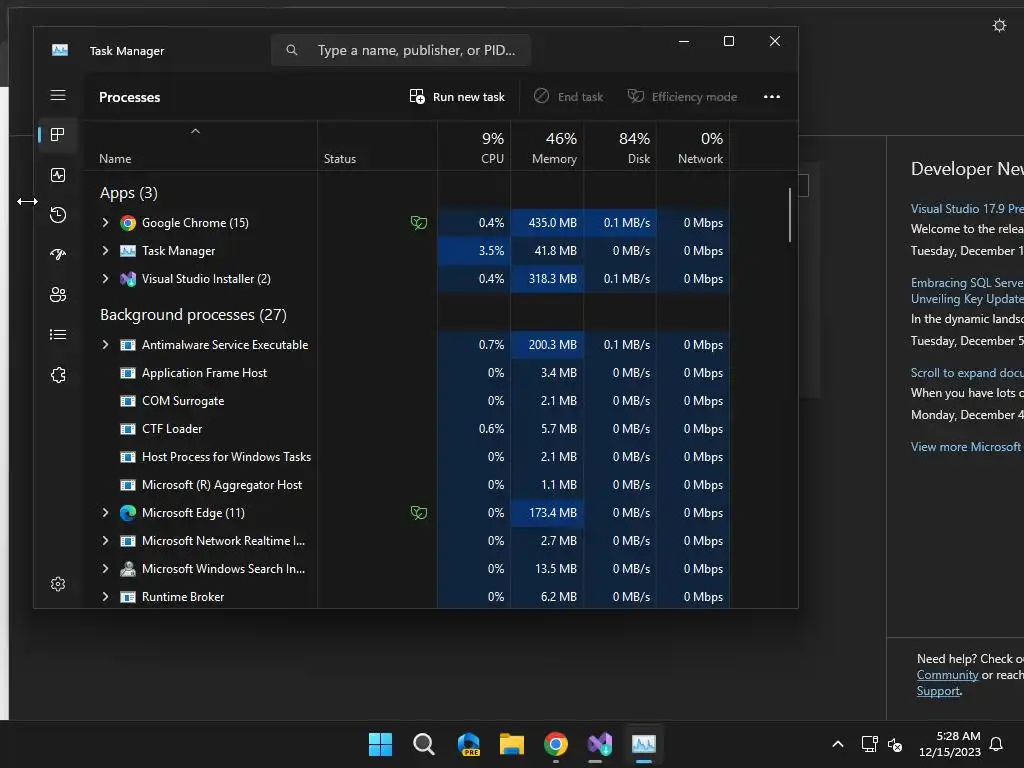This screenshot has height=768, width=1024.
Task: Expand the Google Chrome (15) process group
Action: [x=105, y=223]
